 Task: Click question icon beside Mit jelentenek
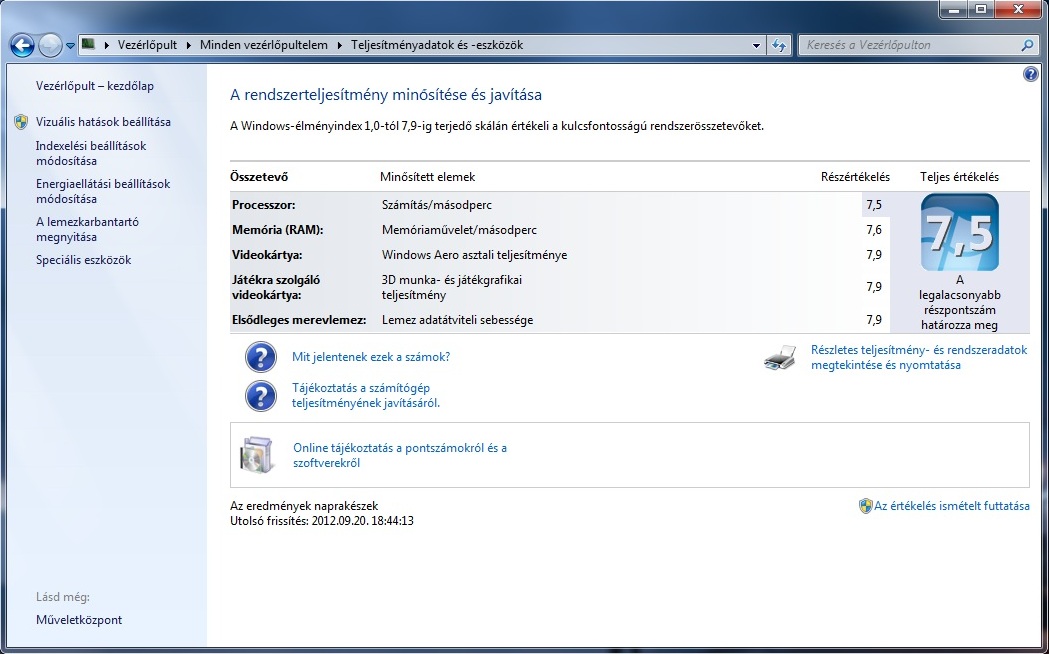261,357
